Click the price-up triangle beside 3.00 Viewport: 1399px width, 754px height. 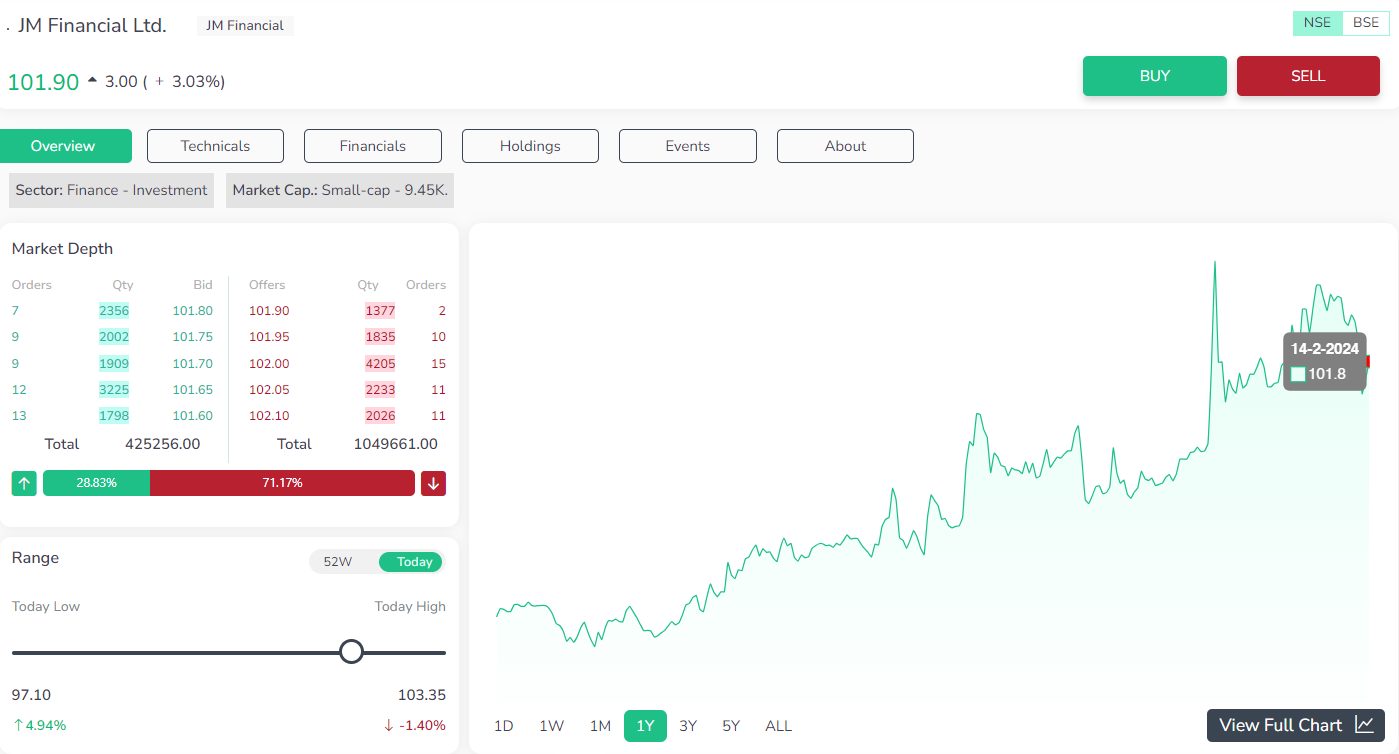pos(93,80)
